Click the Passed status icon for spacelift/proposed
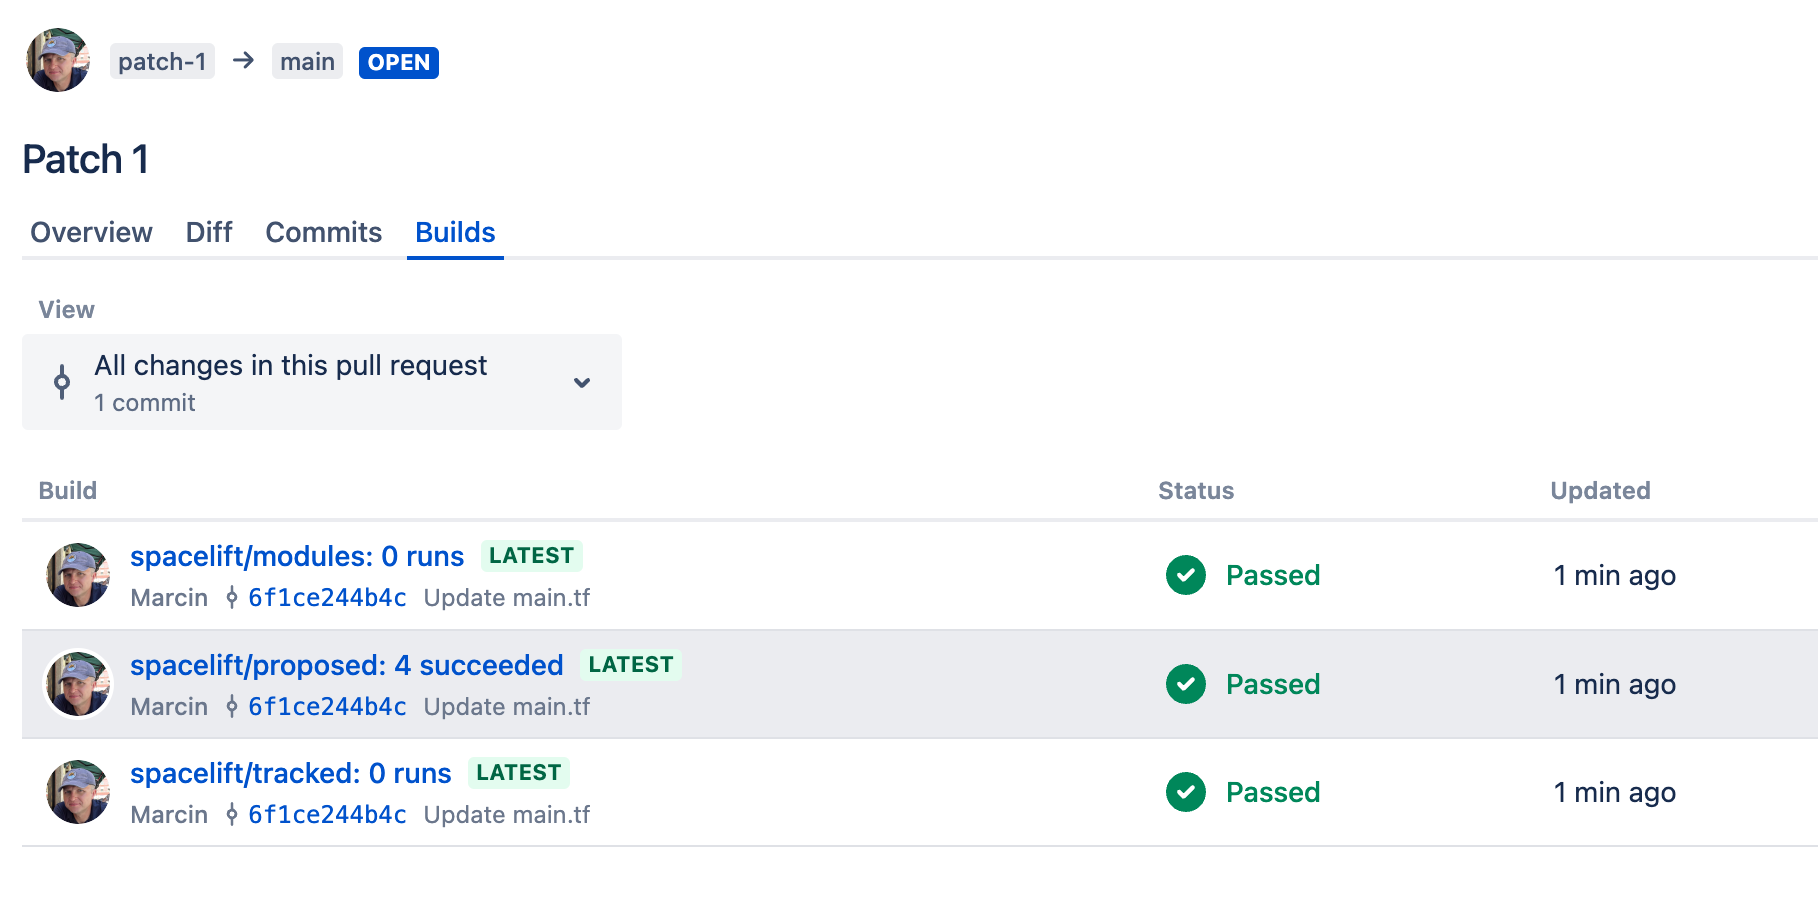 (1185, 684)
